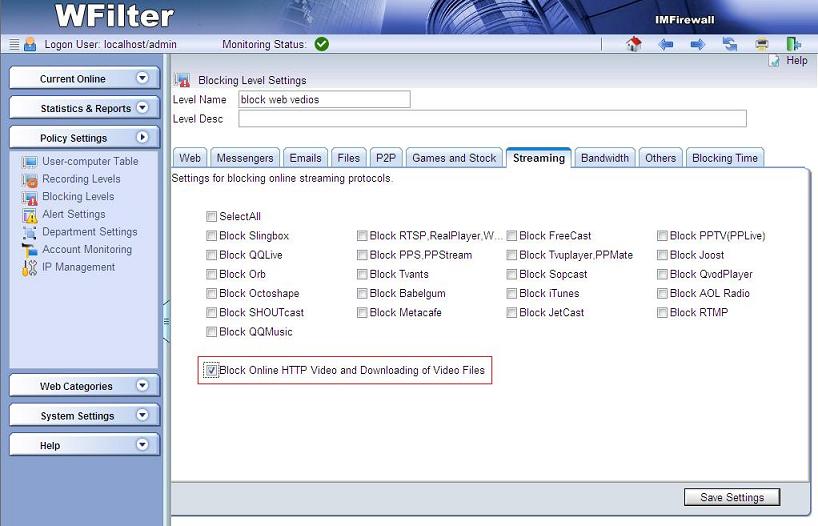Uncheck Block Online HTTP Video checkbox
Viewport: 818px width, 526px height.
[x=211, y=370]
